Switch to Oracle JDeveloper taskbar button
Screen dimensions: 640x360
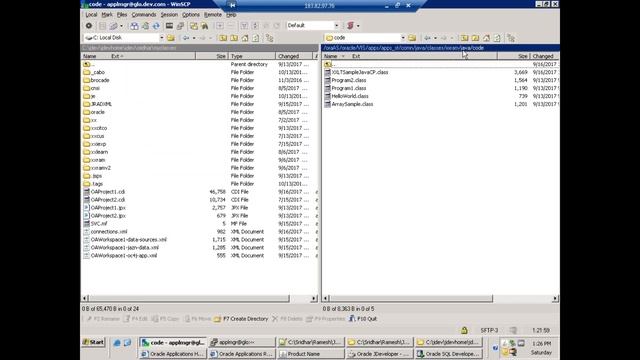[x=380, y=354]
